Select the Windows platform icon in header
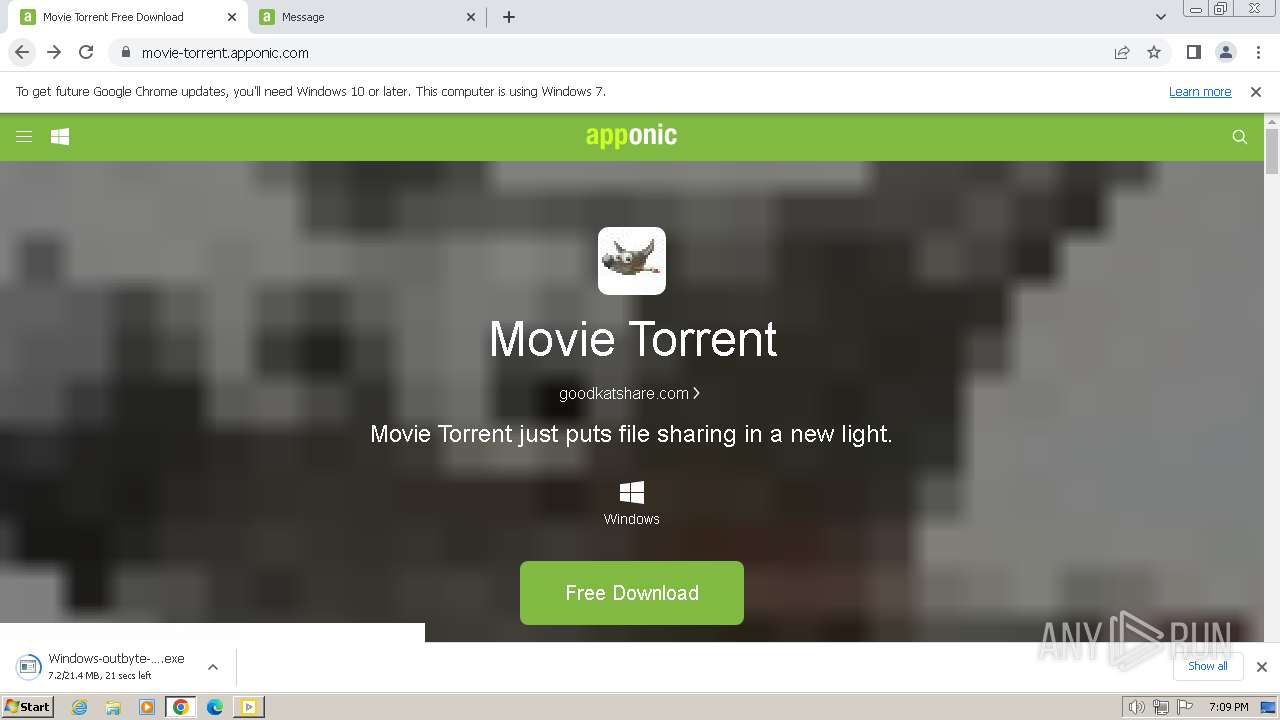The image size is (1280, 720). (x=60, y=137)
